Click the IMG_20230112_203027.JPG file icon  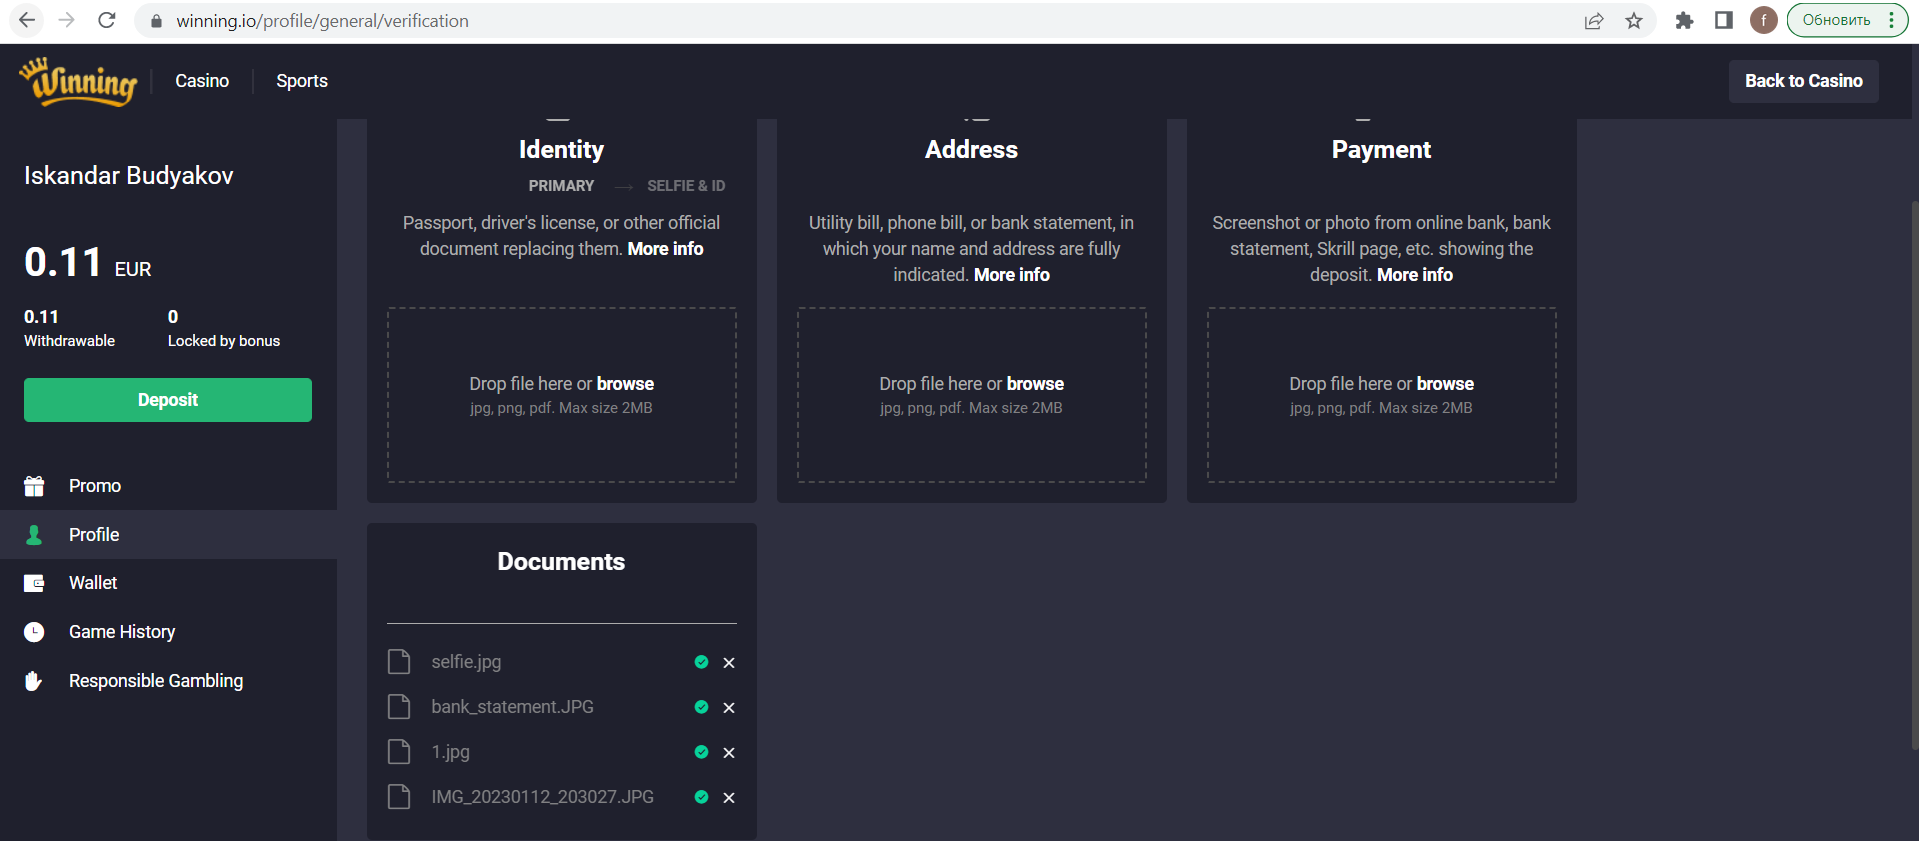click(x=399, y=797)
